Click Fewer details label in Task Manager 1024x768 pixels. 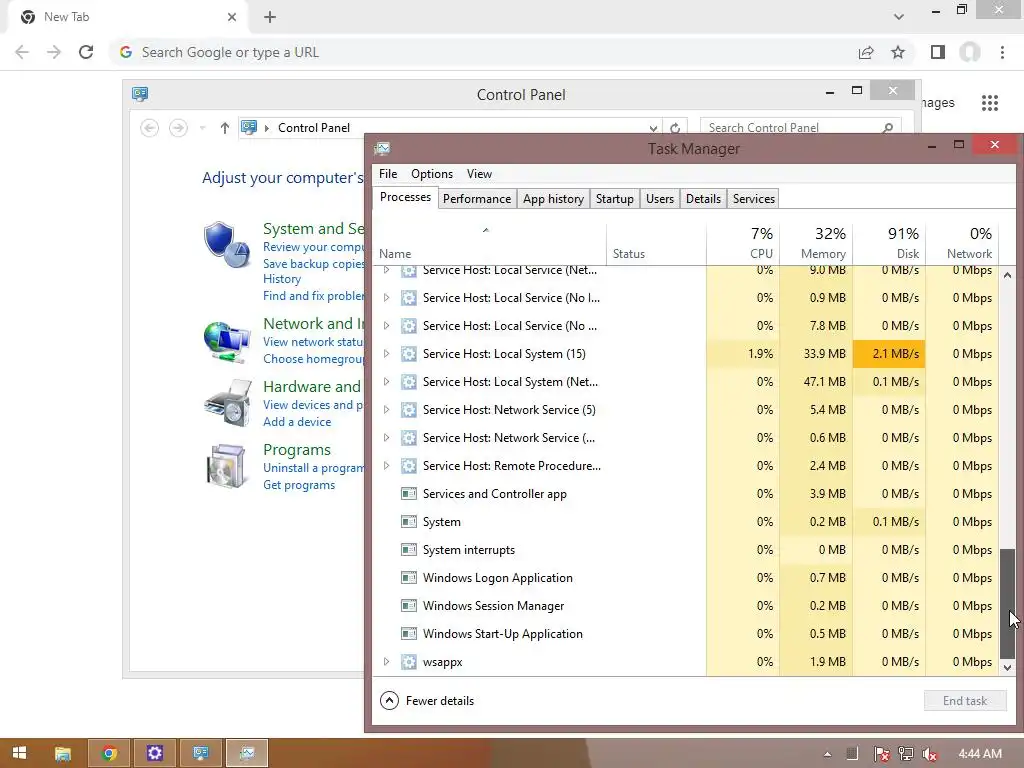(x=440, y=701)
